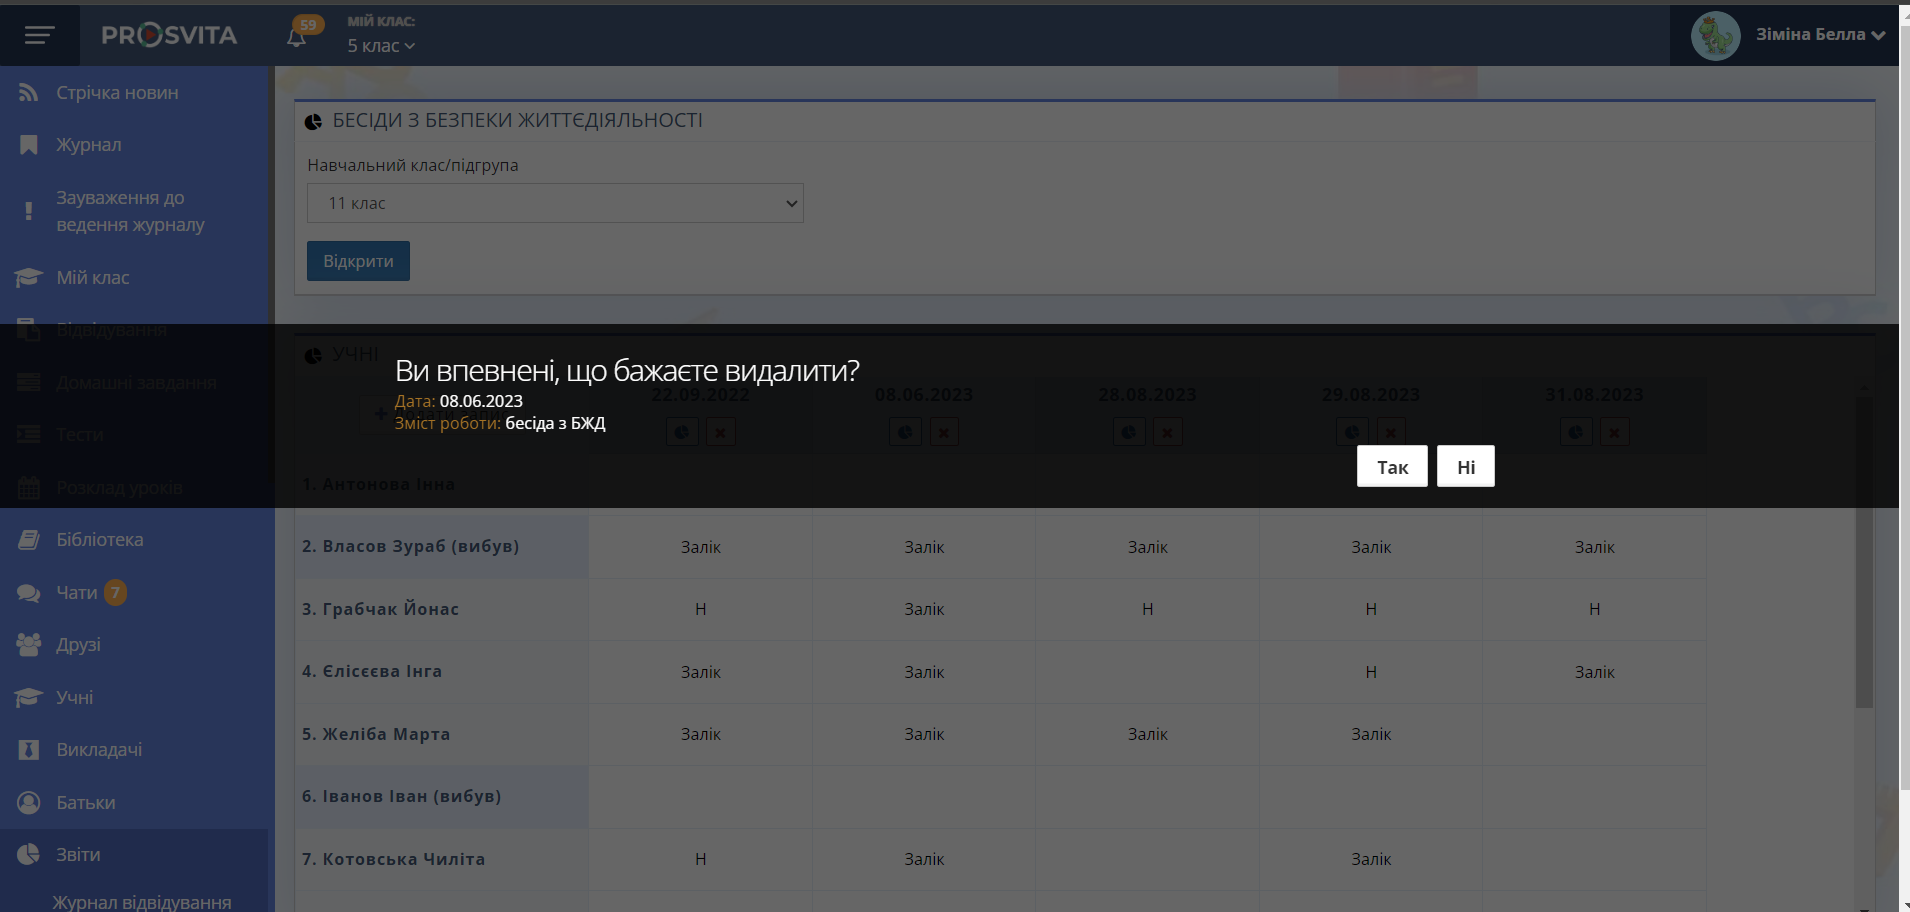Click the Звіти pie chart icon

[28, 855]
